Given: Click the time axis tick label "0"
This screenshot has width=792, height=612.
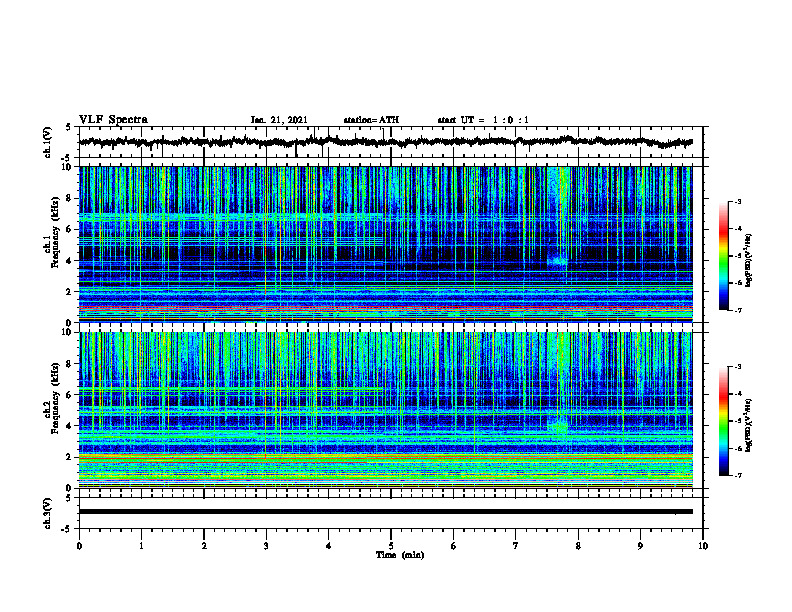Looking at the screenshot, I should pyautogui.click(x=79, y=546).
